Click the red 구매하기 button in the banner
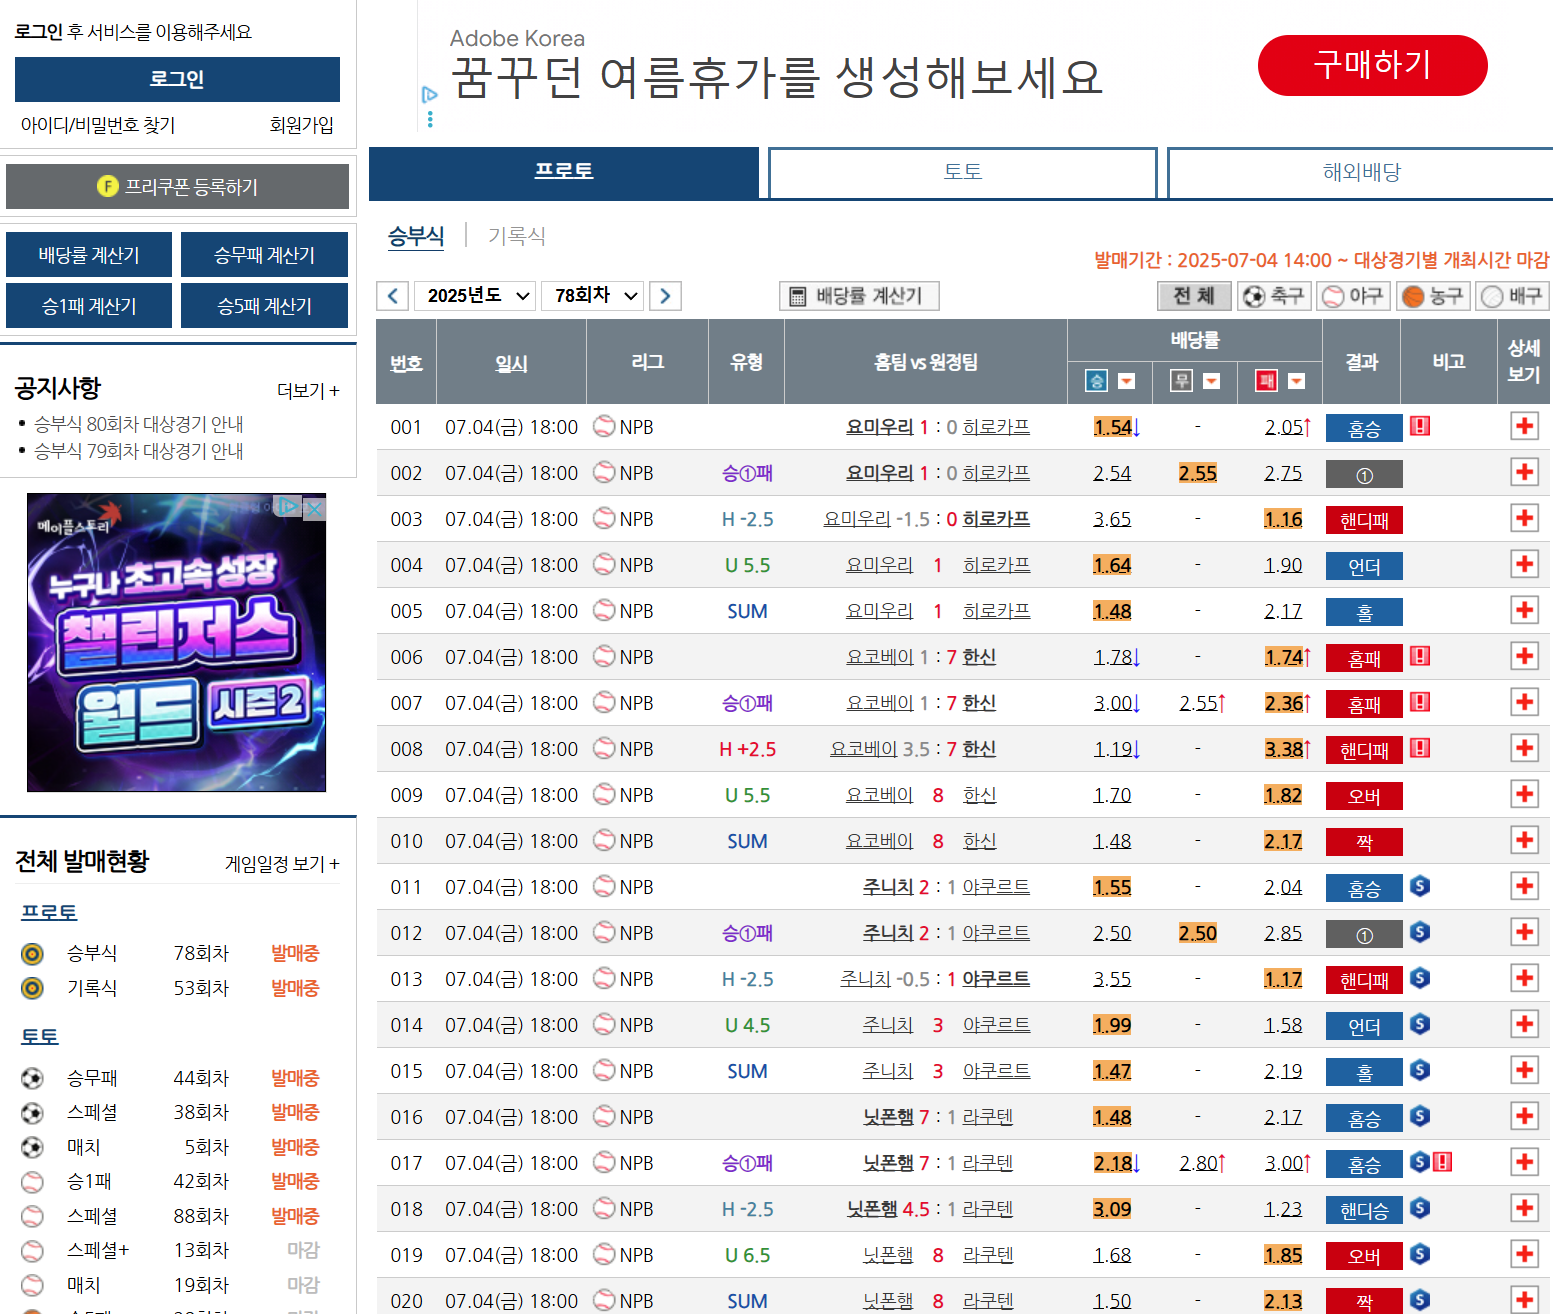The image size is (1553, 1314). click(x=1372, y=65)
